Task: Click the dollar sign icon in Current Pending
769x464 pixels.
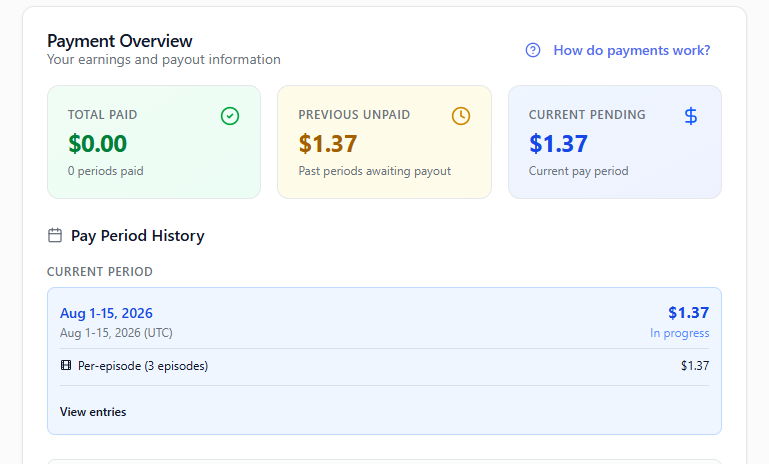Action: coord(691,116)
